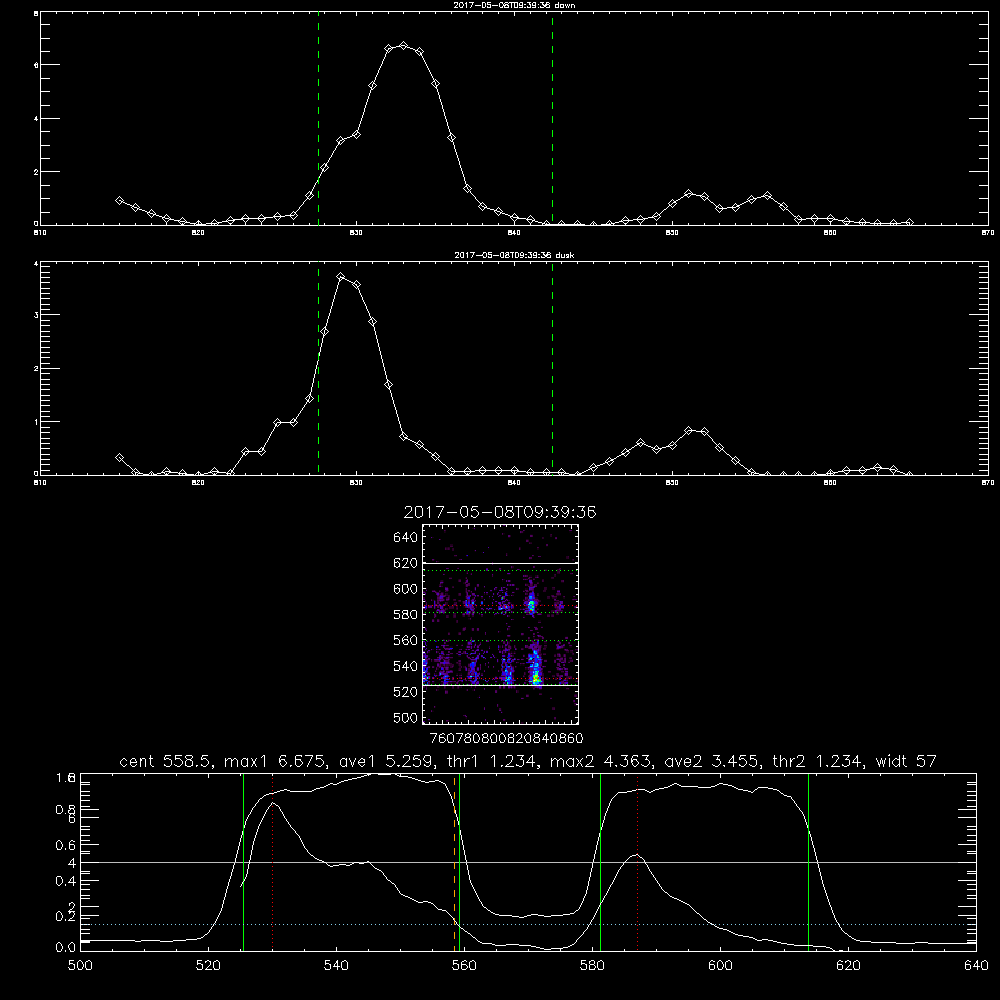This screenshot has width=1000, height=1000.
Task: Click the heatmap y-axis label 600
Action: [x=406, y=589]
